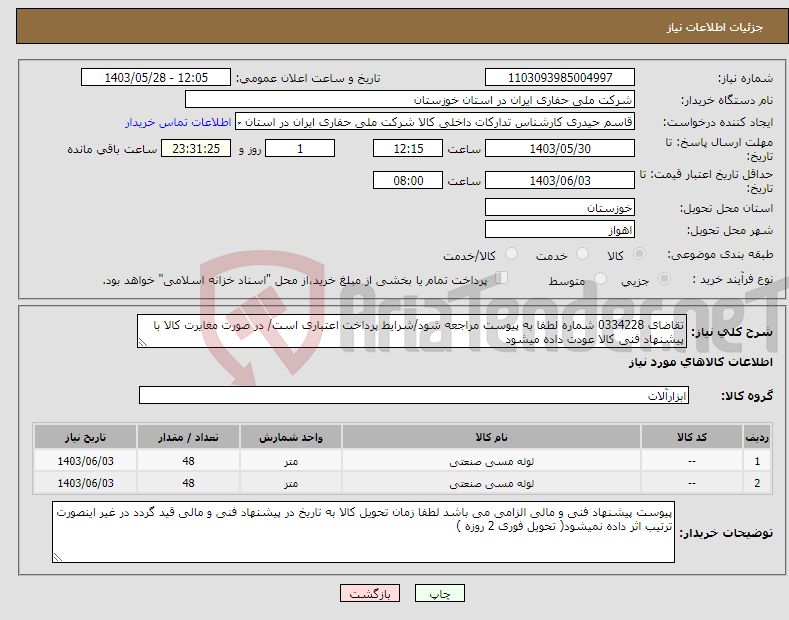Screen dimensions: 789x620
Task: Click row 2 item name لوله مسی صنعتی
Action: [491, 483]
